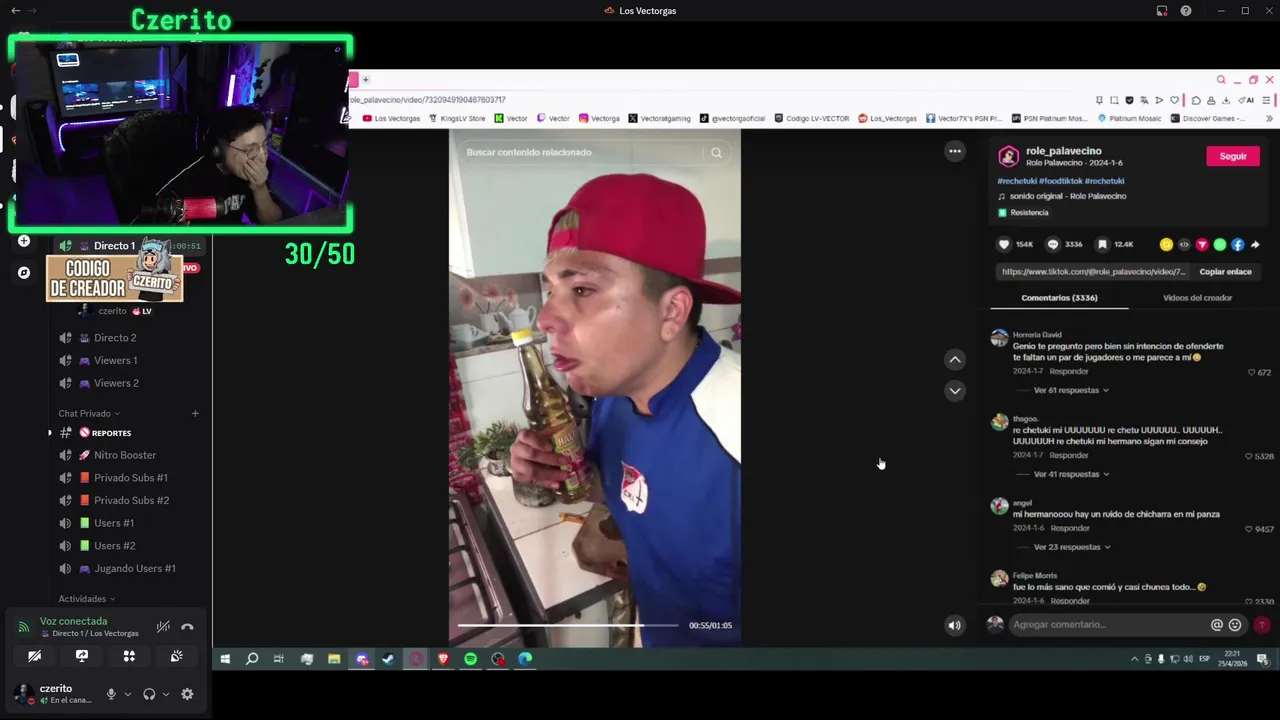The width and height of the screenshot is (1280, 720).
Task: Open browser AI assistant icon
Action: click(x=1247, y=100)
